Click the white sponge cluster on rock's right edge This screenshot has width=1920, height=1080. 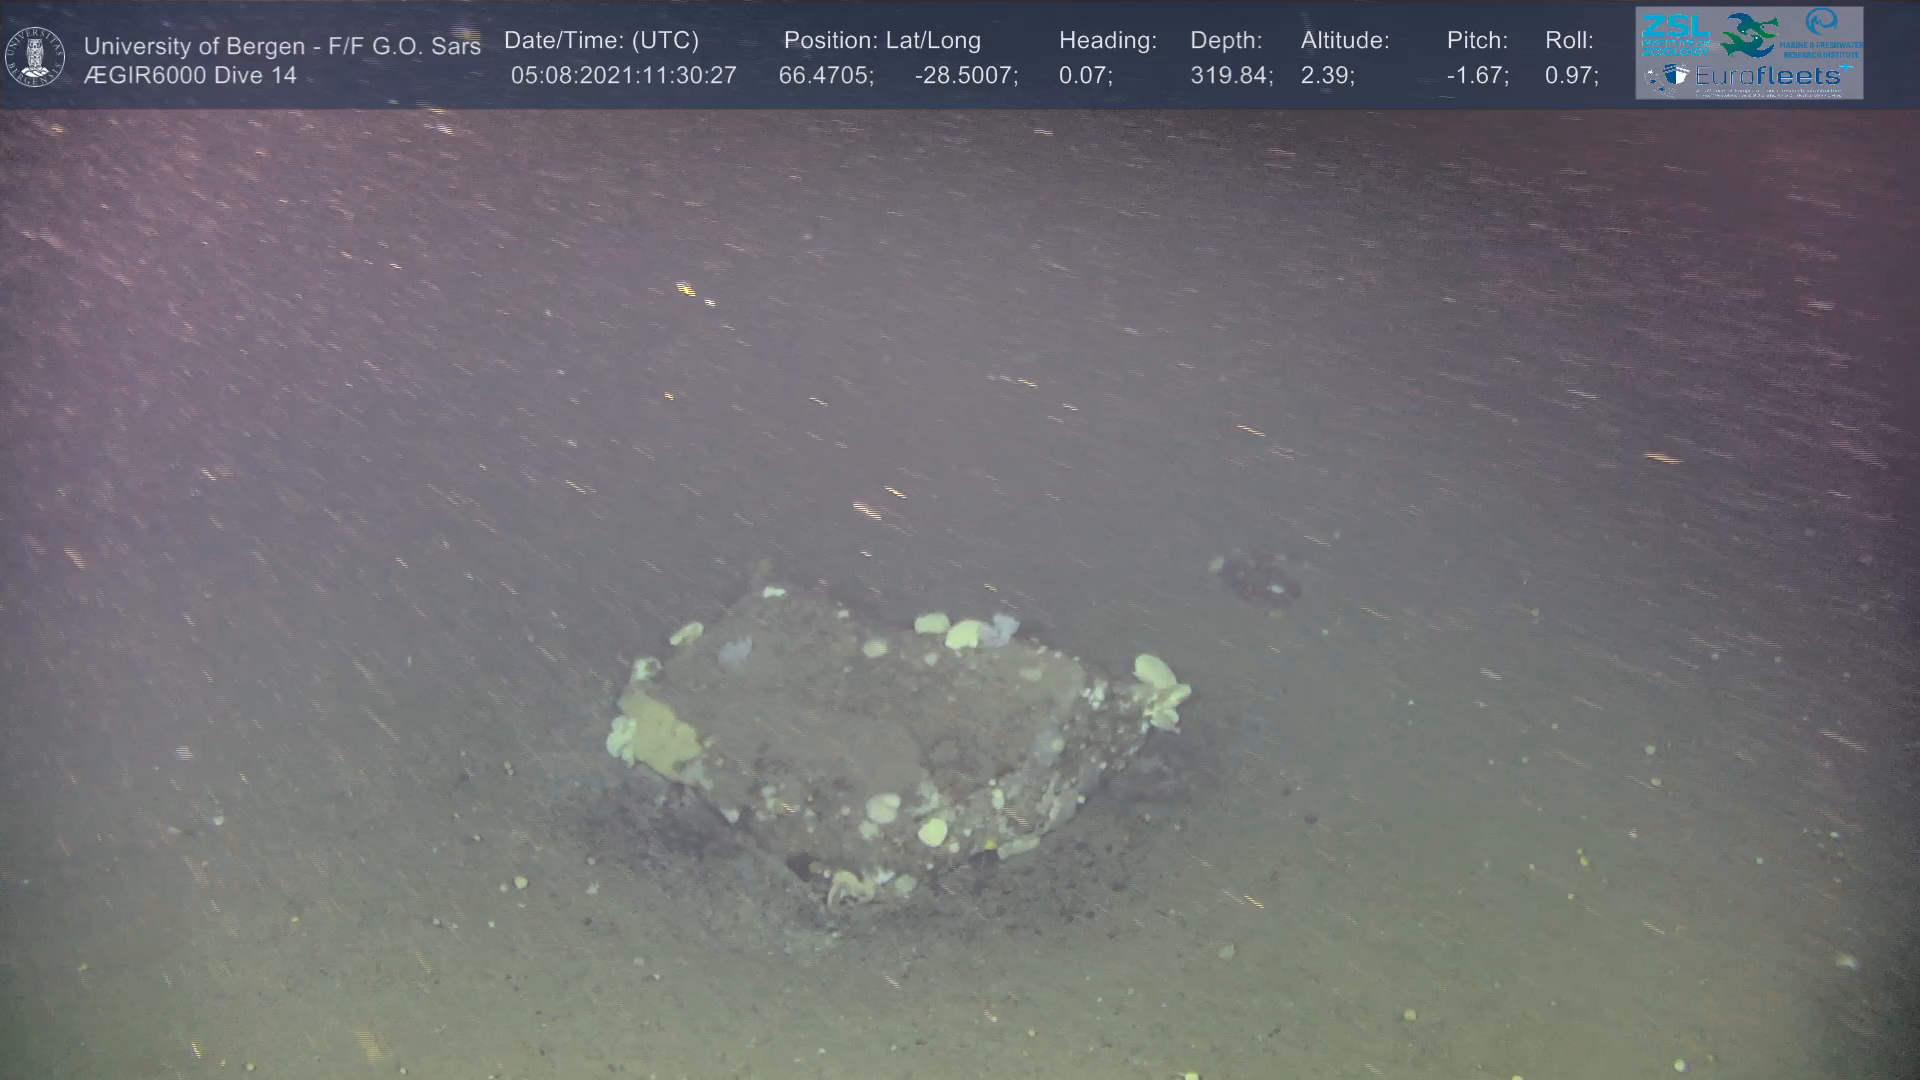click(x=1160, y=689)
